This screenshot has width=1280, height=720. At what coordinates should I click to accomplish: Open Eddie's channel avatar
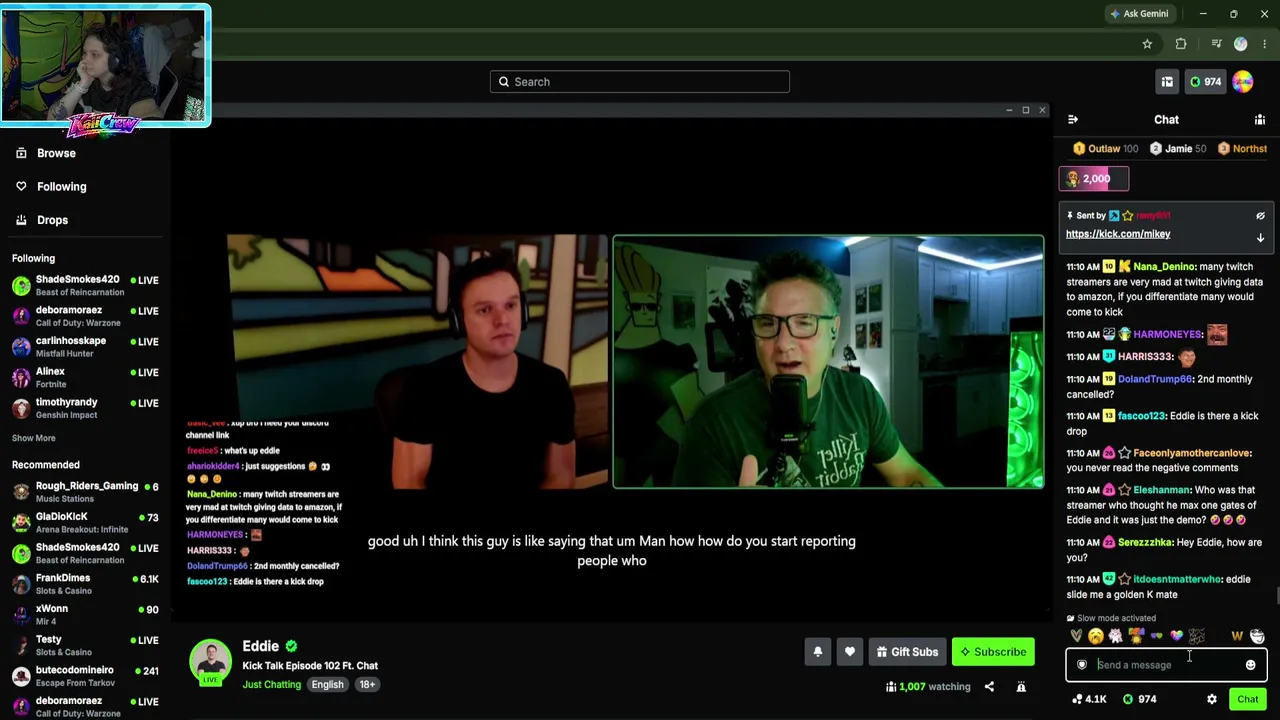(x=211, y=660)
